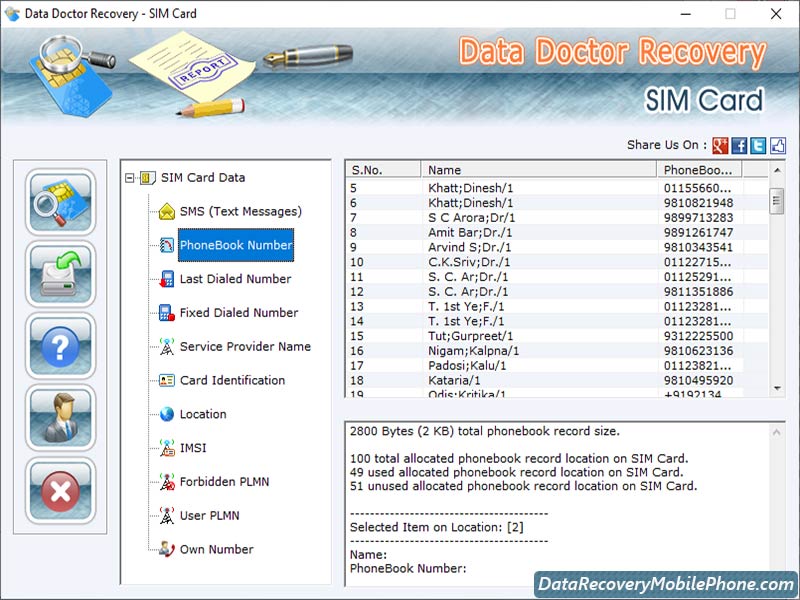Exit the program via red cross icon

click(x=60, y=491)
